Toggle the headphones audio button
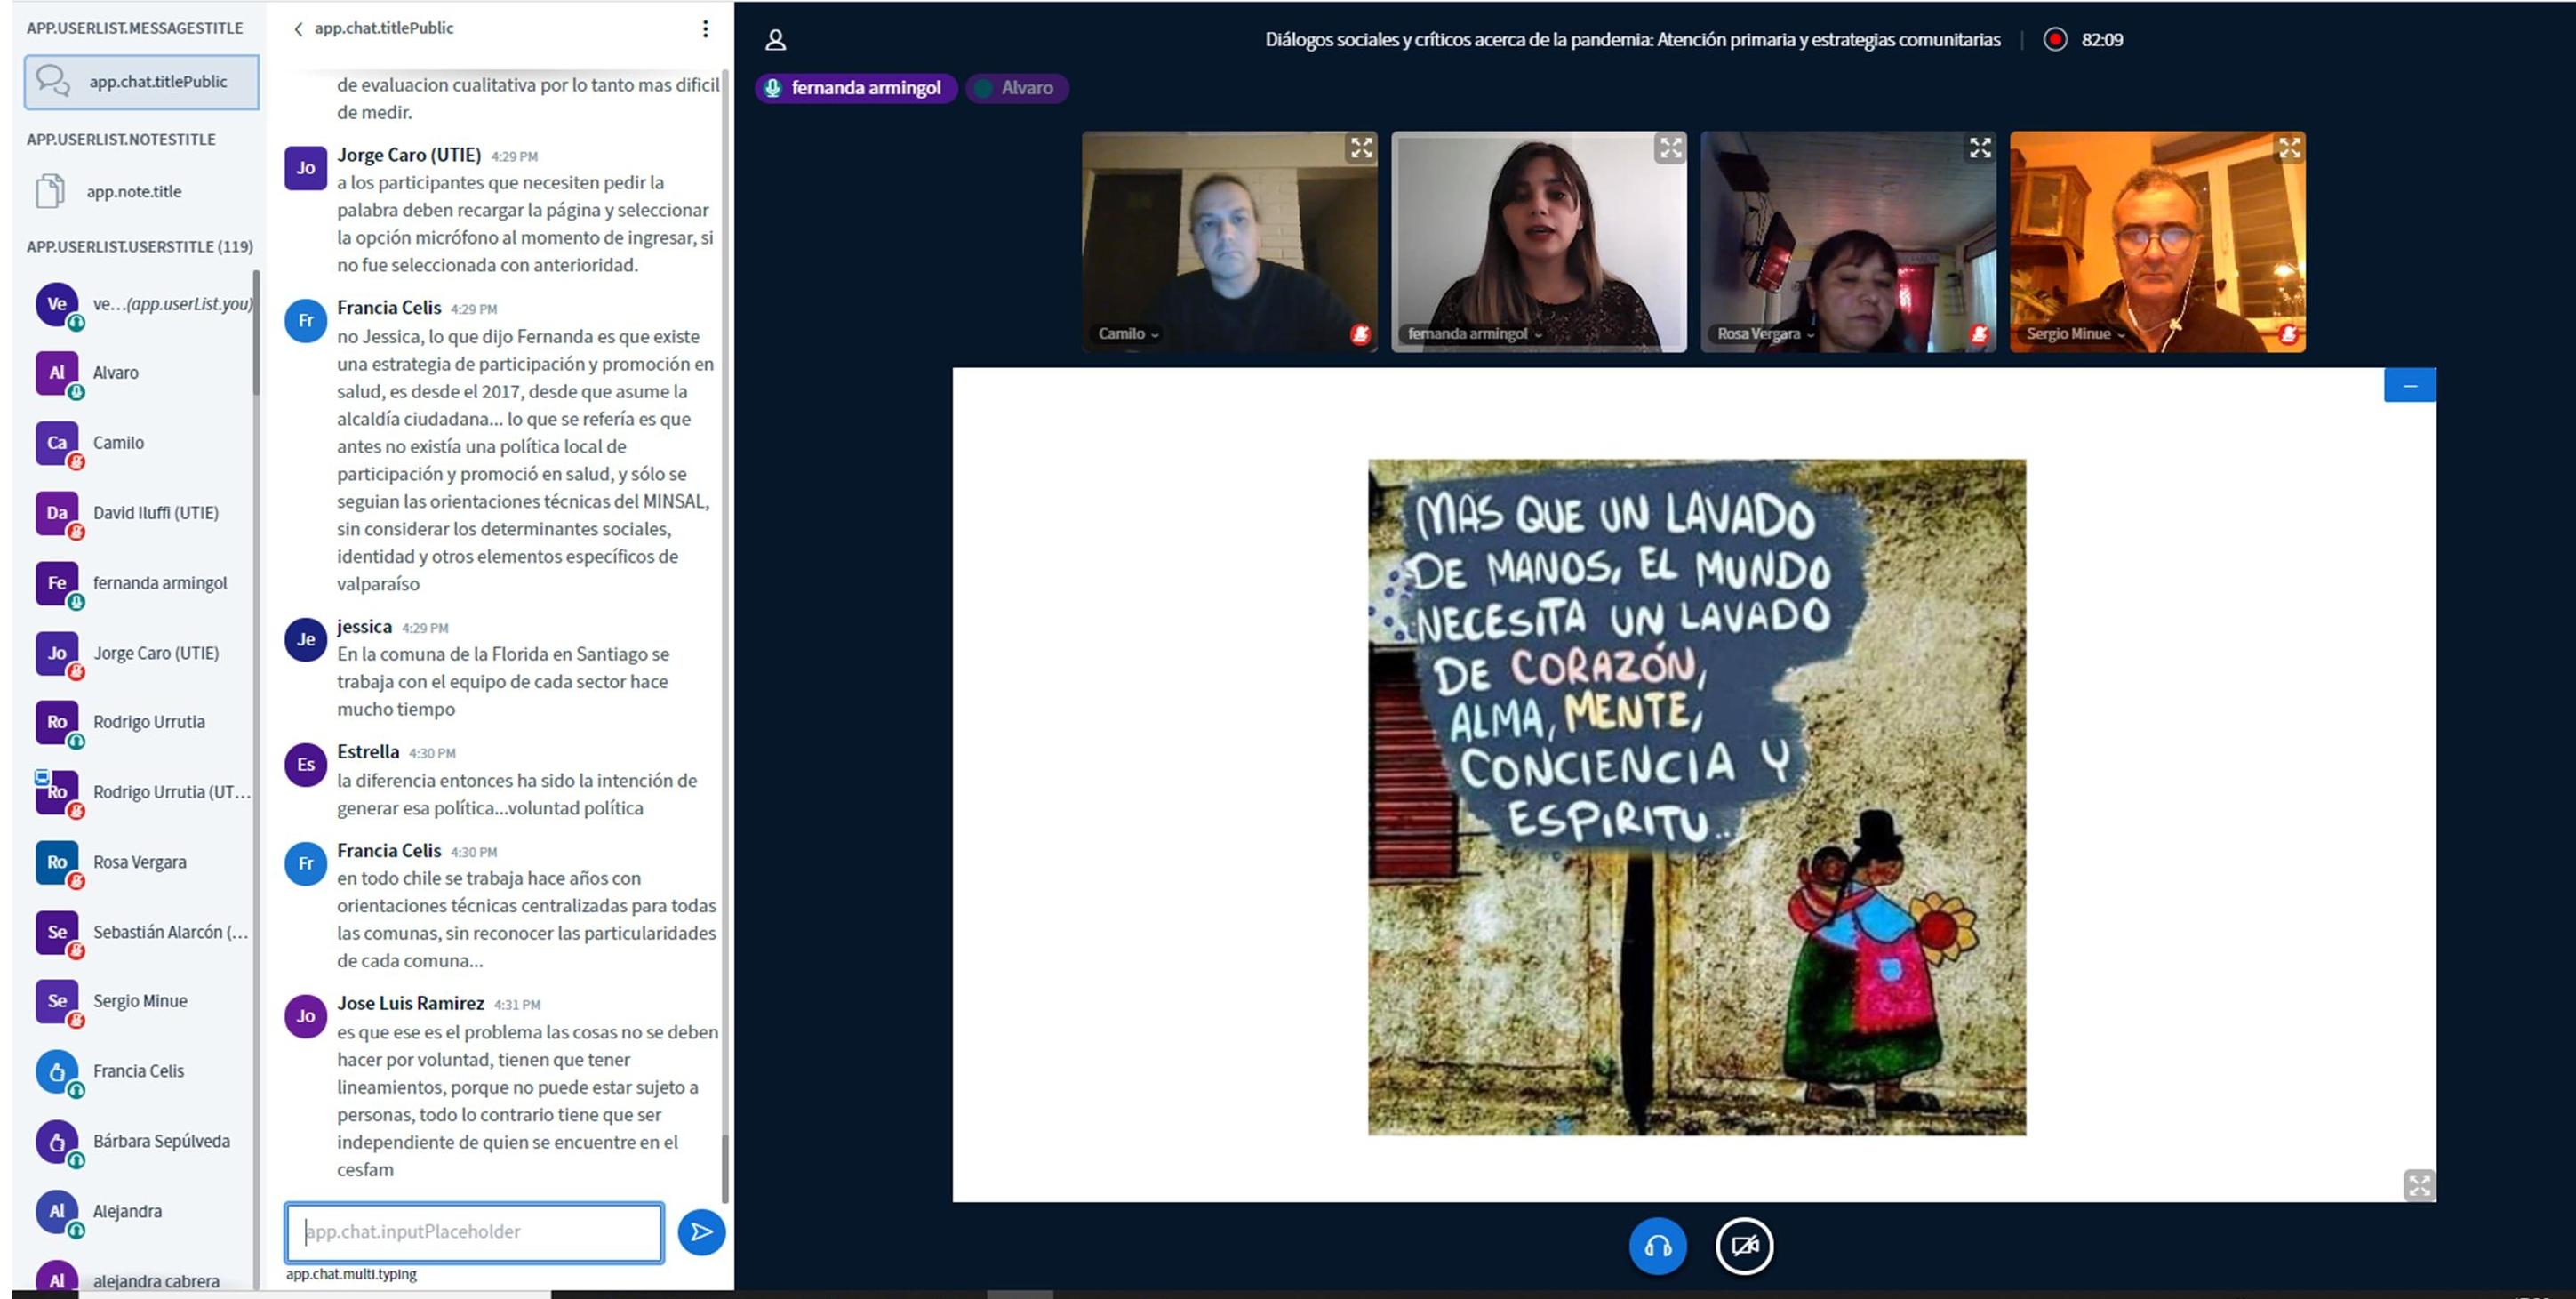Screen dimensions: 2576x1299 click(x=1657, y=1246)
